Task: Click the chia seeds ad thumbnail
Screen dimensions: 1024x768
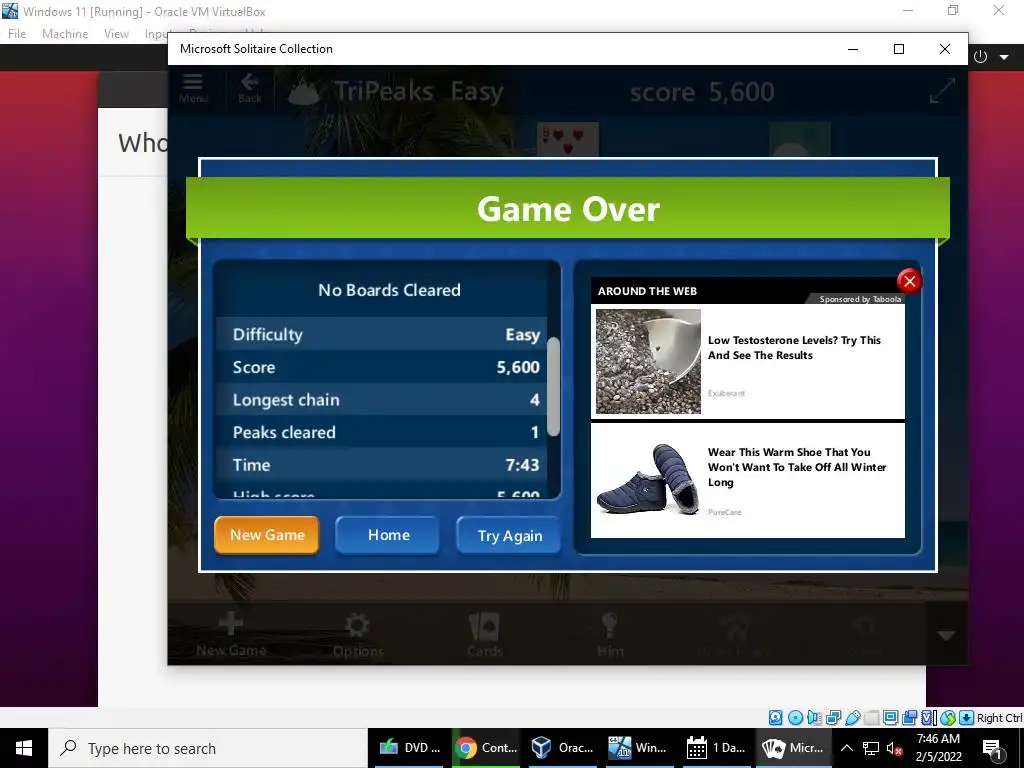Action: [x=648, y=361]
